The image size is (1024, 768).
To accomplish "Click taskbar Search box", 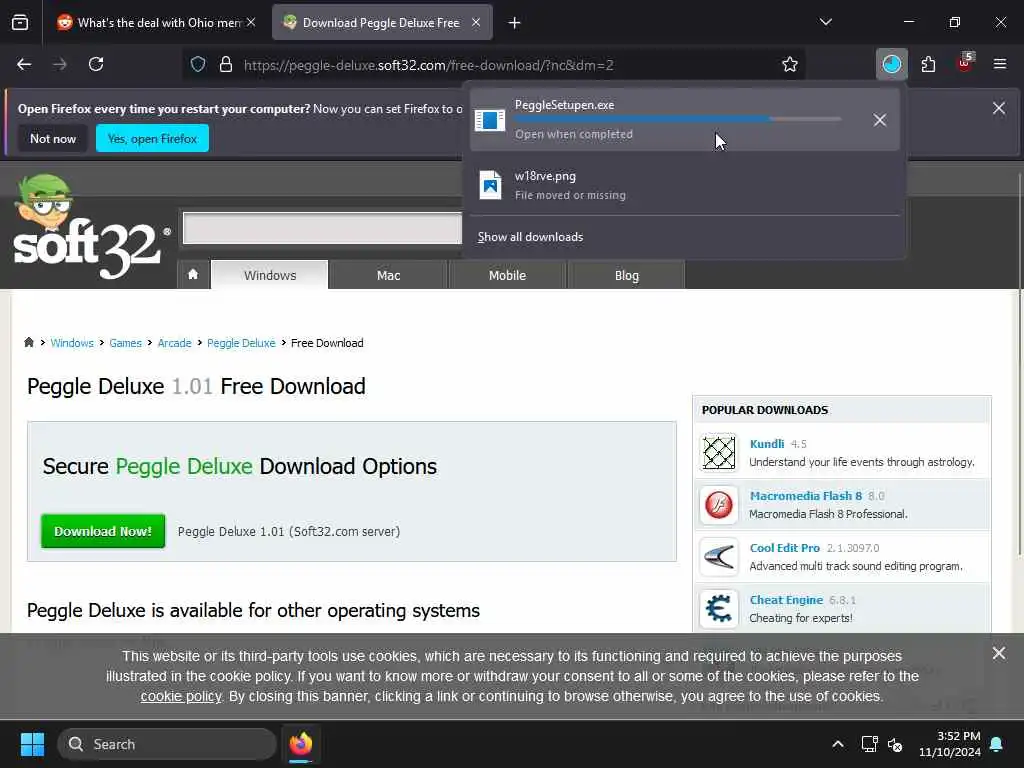I will pyautogui.click(x=167, y=744).
